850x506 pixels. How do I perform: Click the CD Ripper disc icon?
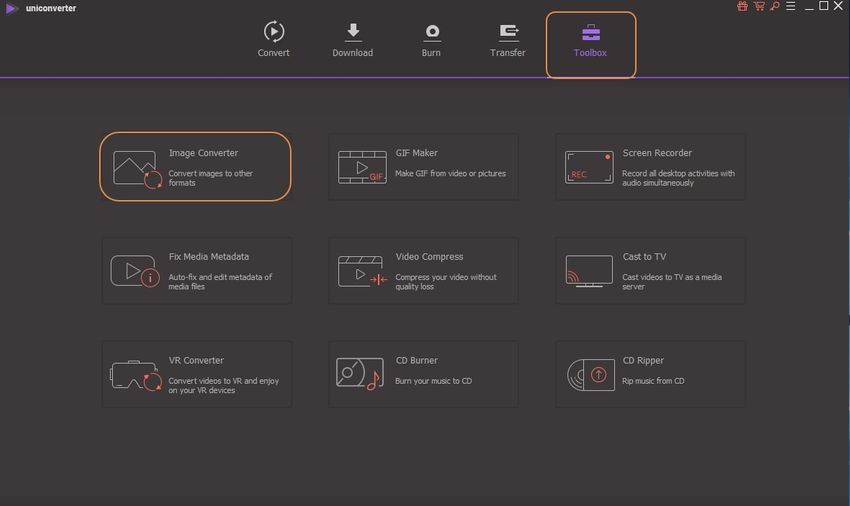coord(589,375)
